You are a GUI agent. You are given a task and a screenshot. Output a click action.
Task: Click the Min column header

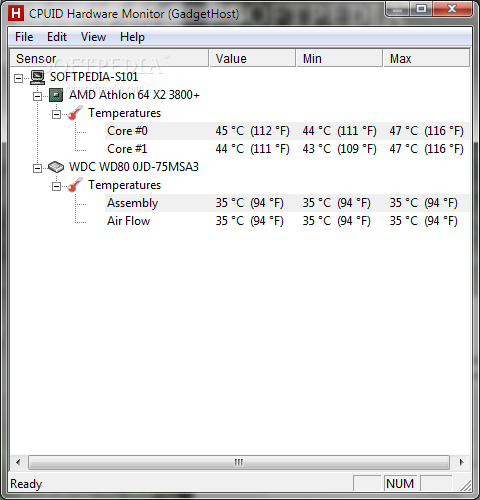point(339,58)
